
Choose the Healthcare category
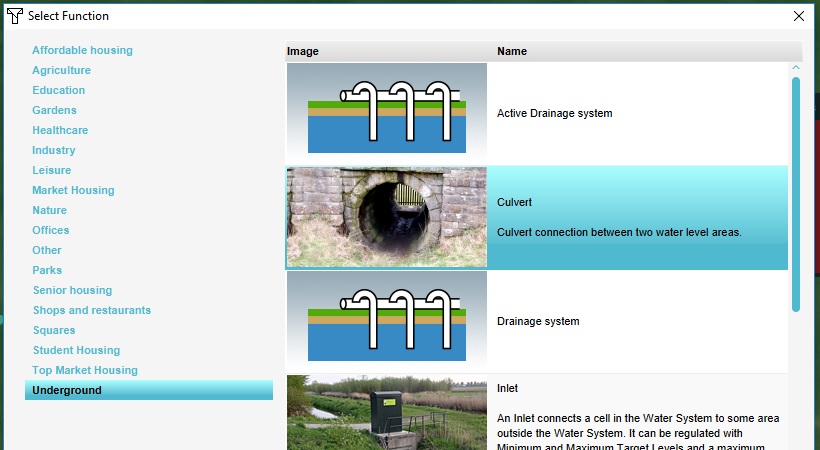coord(60,130)
